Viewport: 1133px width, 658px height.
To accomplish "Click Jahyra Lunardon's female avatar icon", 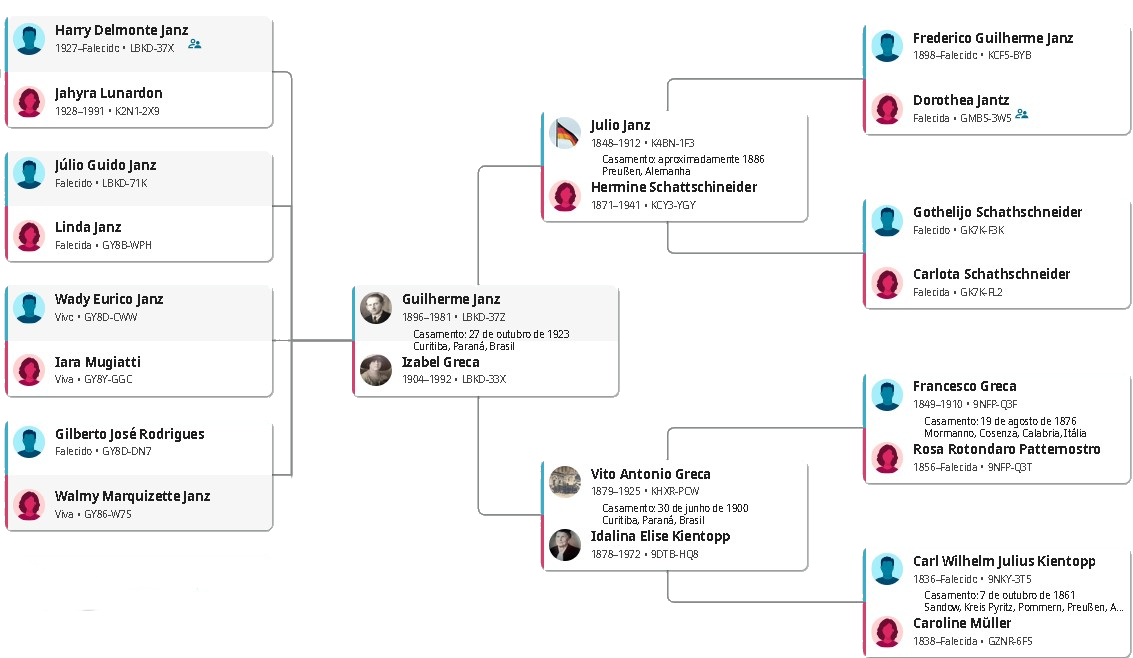I will coord(30,101).
